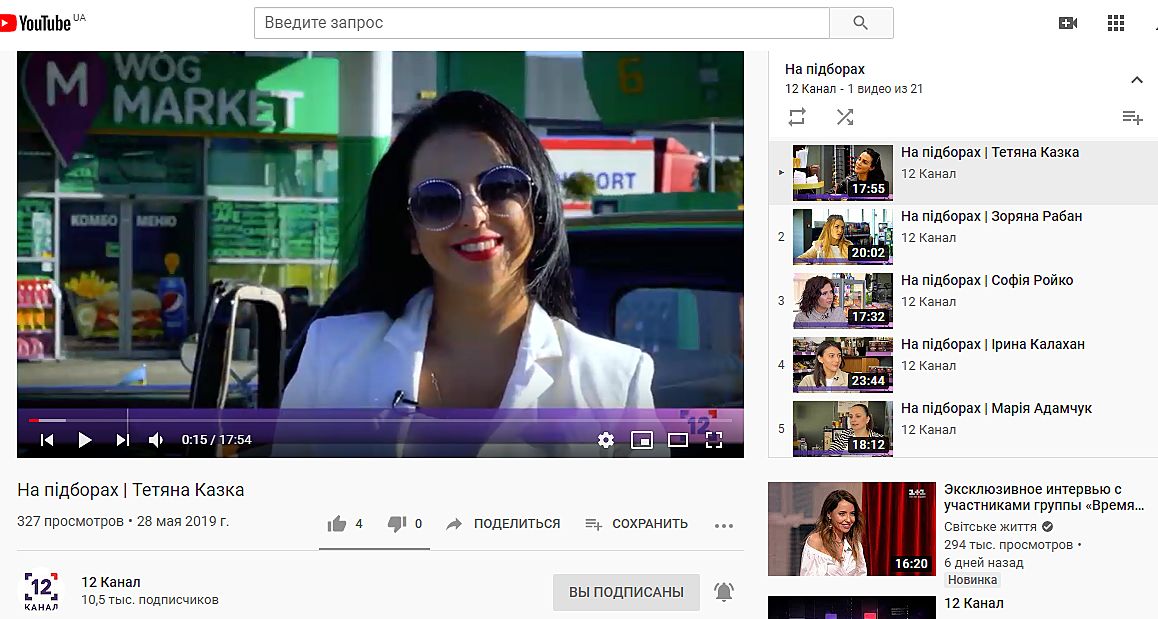Click the notification bell icon
The image size is (1158, 619).
[723, 592]
